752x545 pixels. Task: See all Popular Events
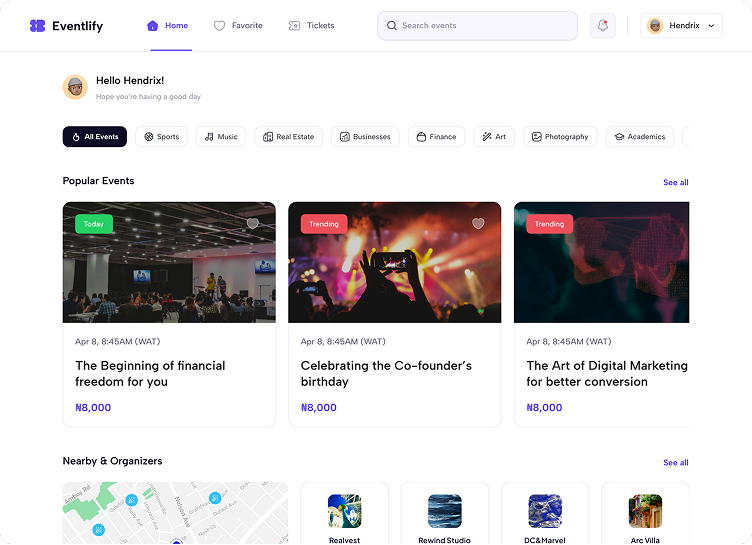pos(676,182)
